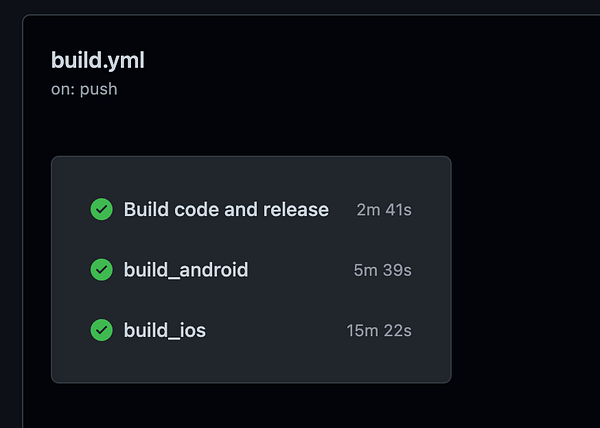Image resolution: width=600 pixels, height=428 pixels.
Task: Click the gap between build_ios and its 15m 22s duration
Action: point(276,330)
